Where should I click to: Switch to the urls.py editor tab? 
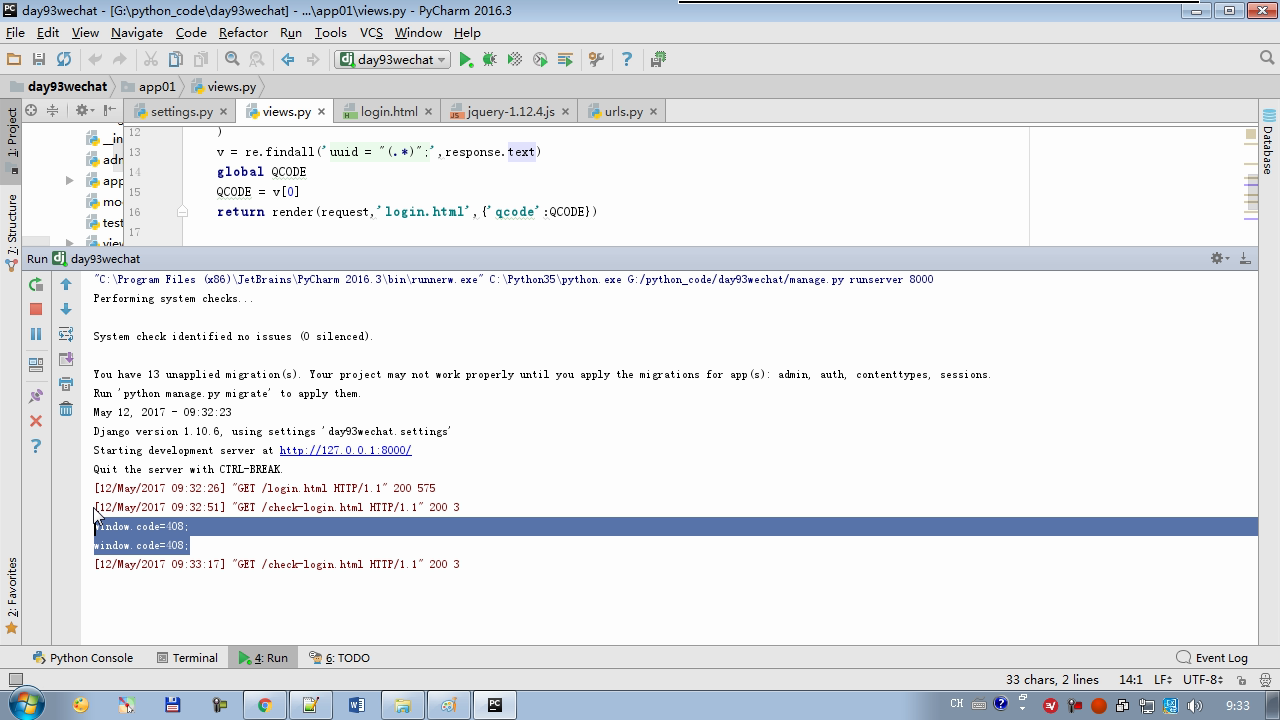point(623,111)
